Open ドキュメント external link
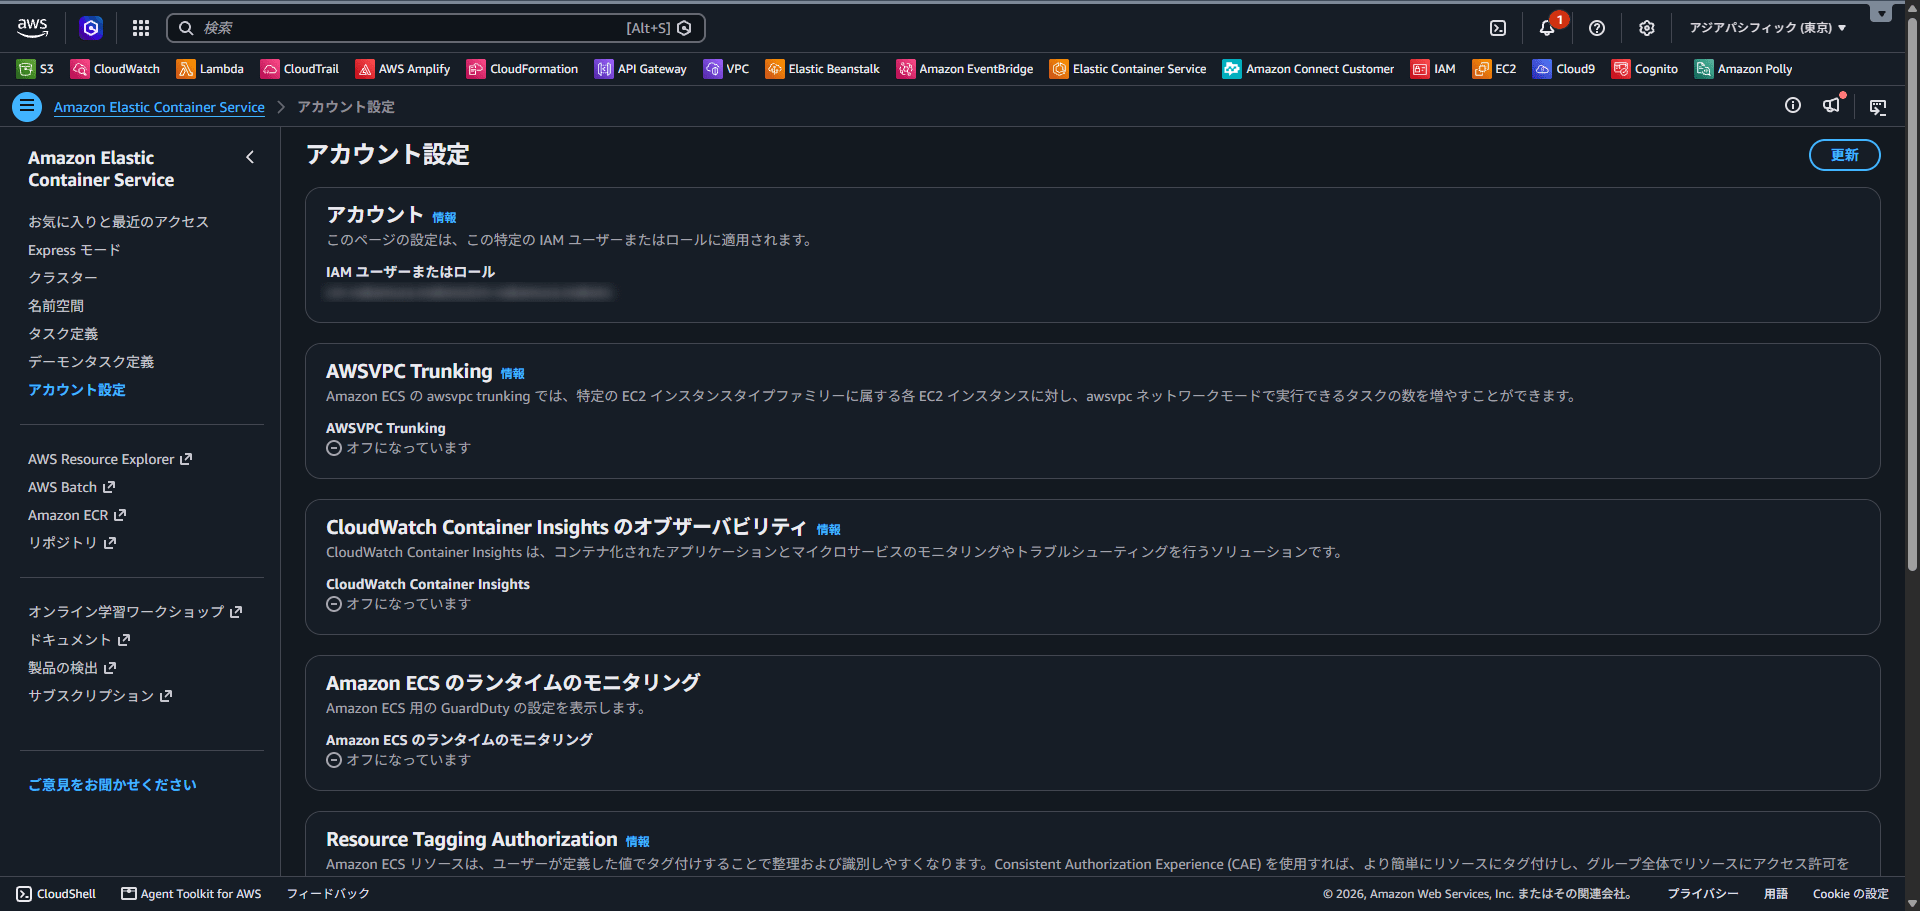This screenshot has height=911, width=1920. pyautogui.click(x=79, y=640)
